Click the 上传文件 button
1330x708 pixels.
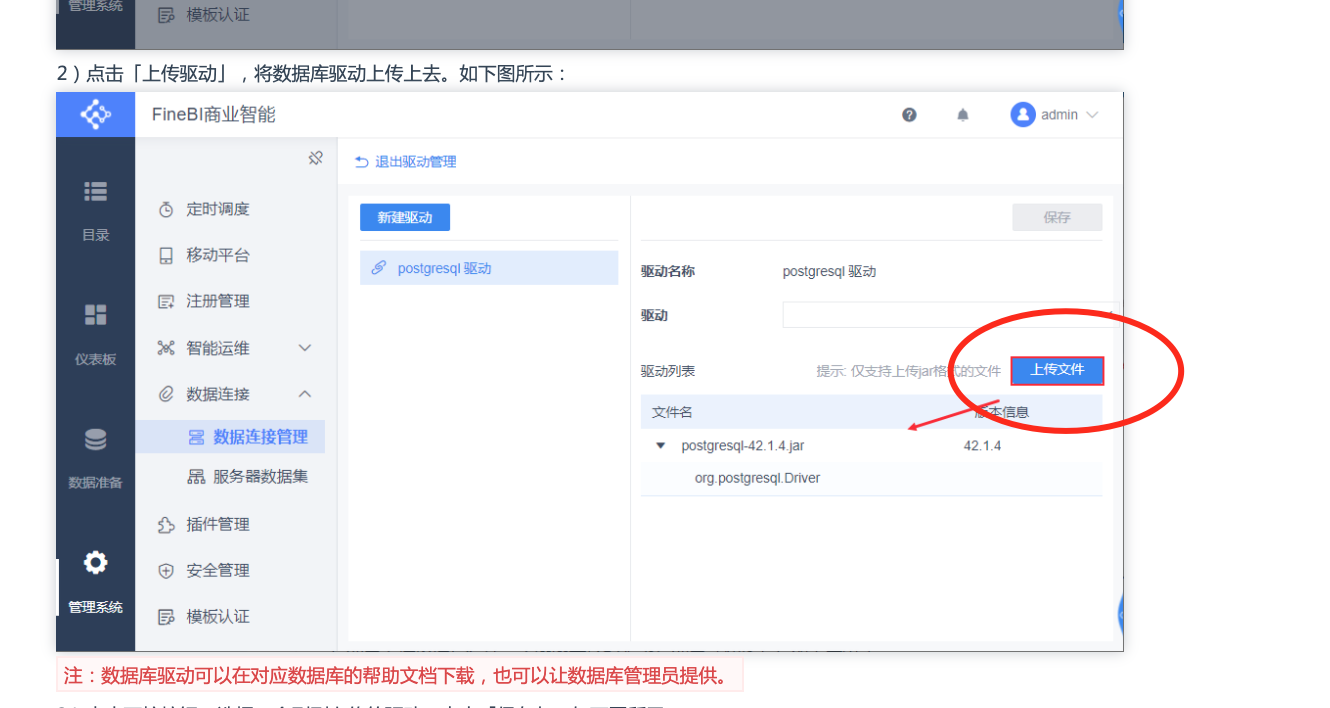pos(1057,370)
